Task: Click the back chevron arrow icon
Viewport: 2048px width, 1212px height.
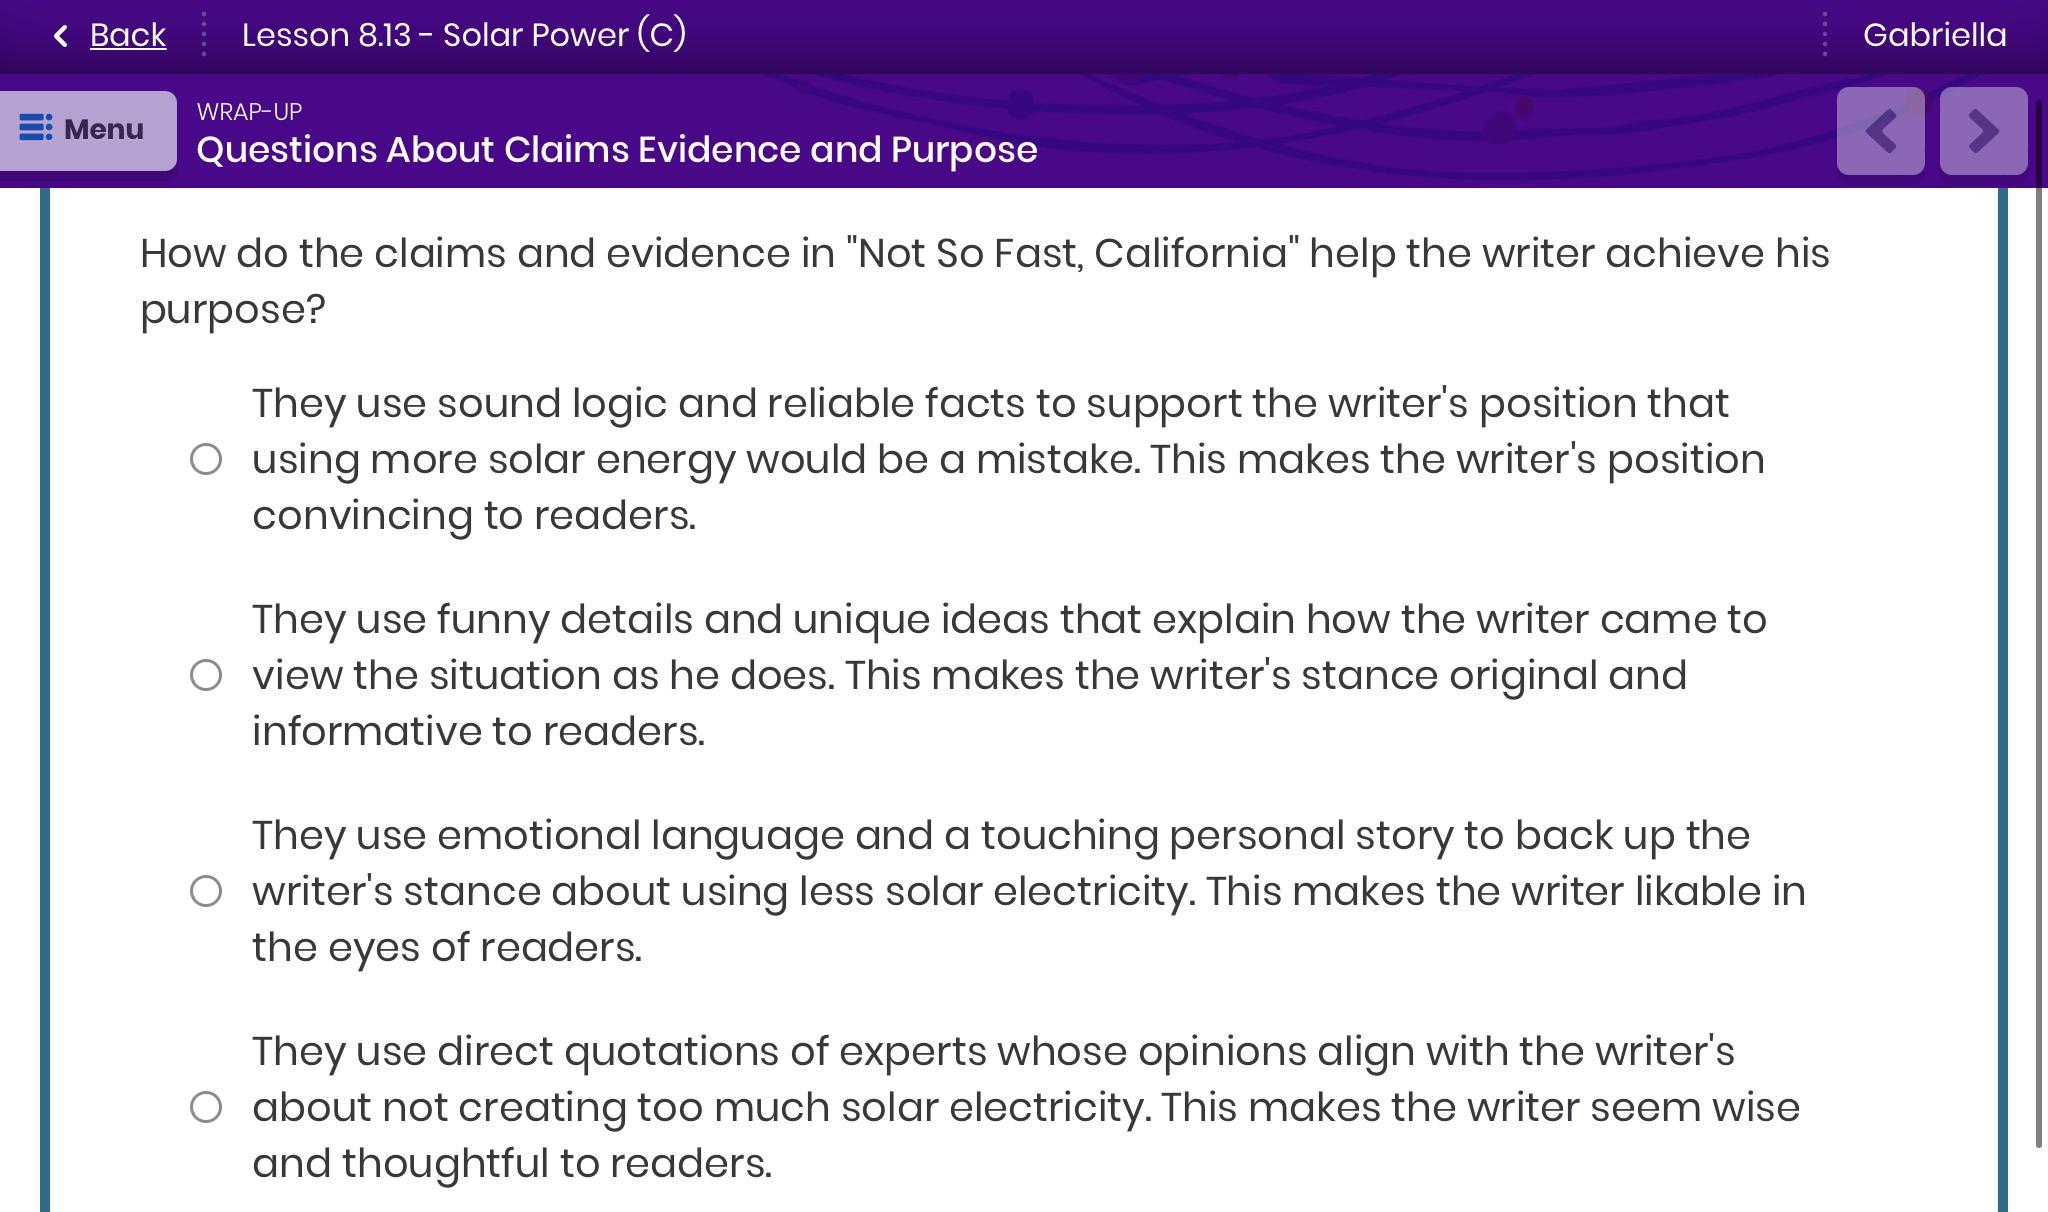Action: (x=61, y=36)
